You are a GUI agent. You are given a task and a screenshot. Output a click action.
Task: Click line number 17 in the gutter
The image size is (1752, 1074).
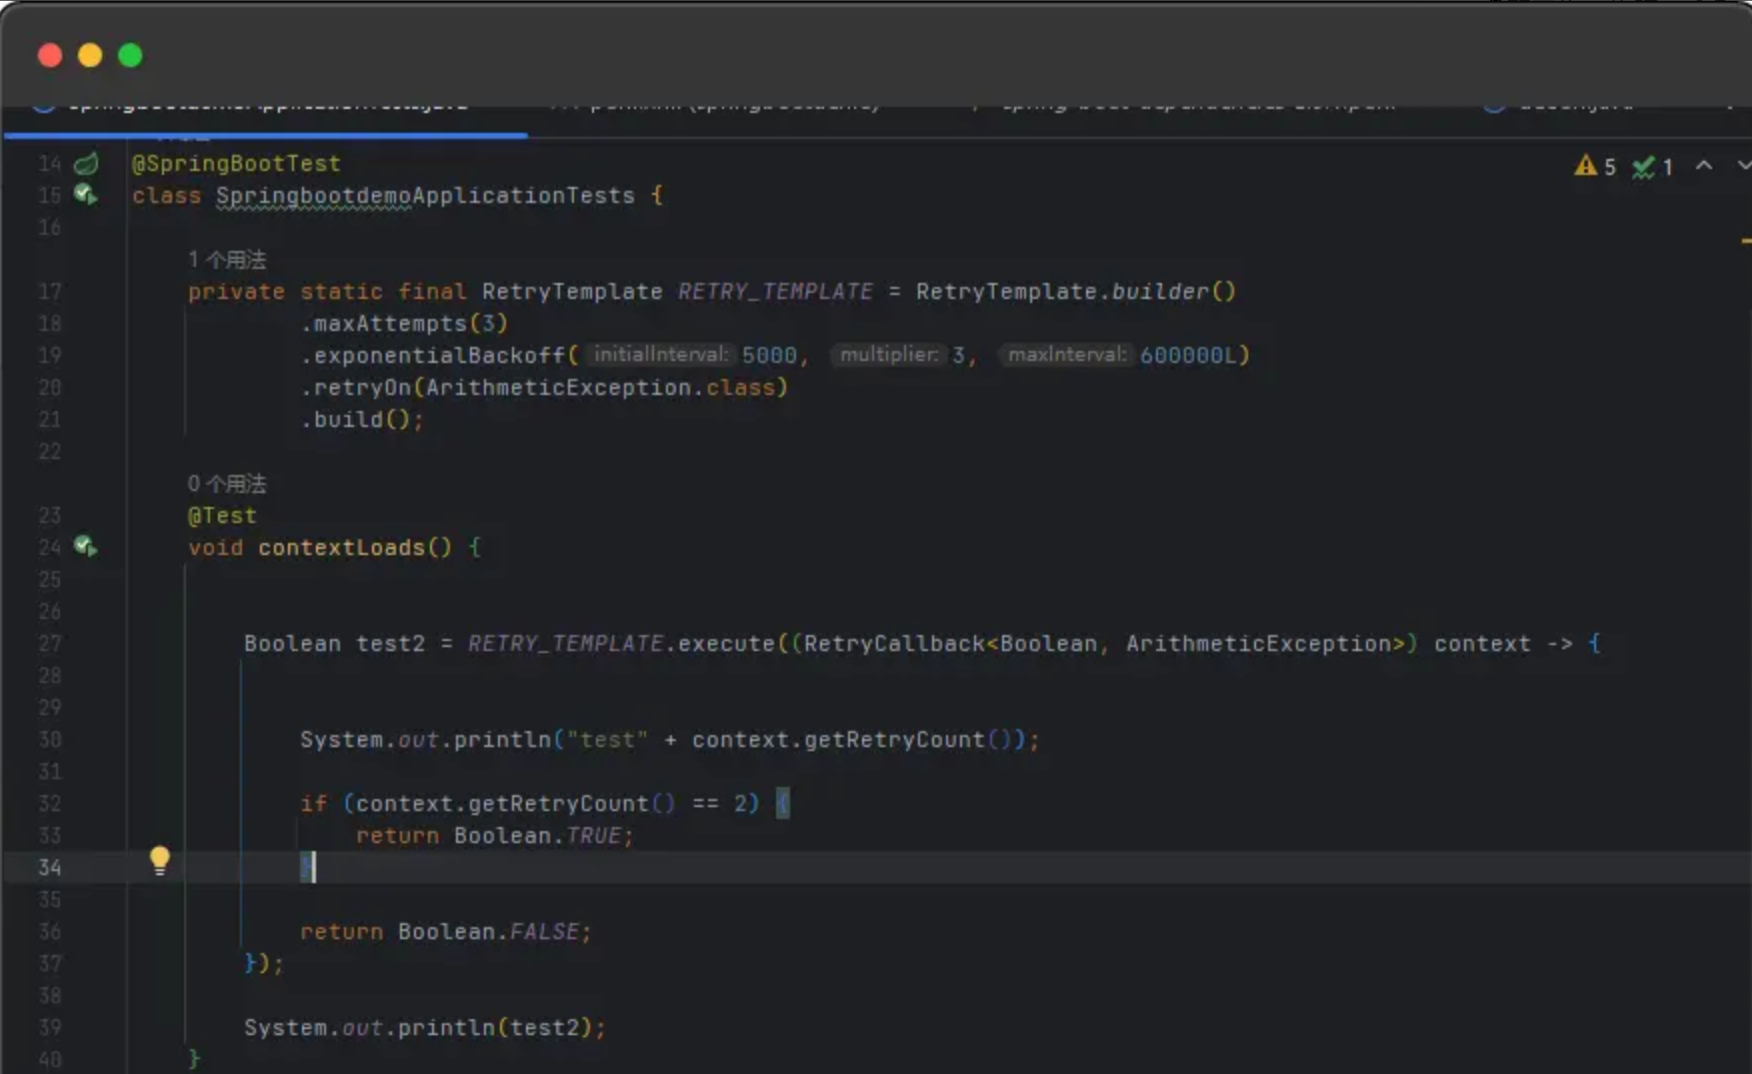[x=49, y=292]
